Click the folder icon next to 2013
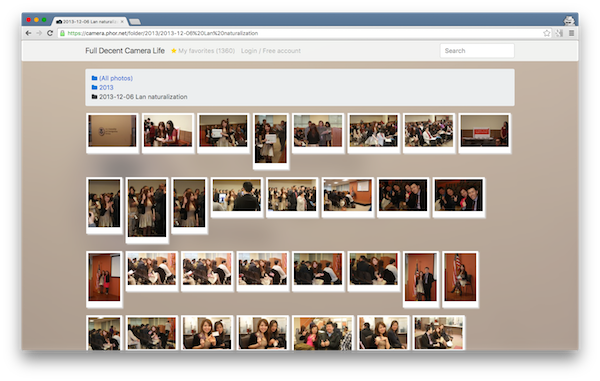Screen dimensions: 600x381 (95, 87)
